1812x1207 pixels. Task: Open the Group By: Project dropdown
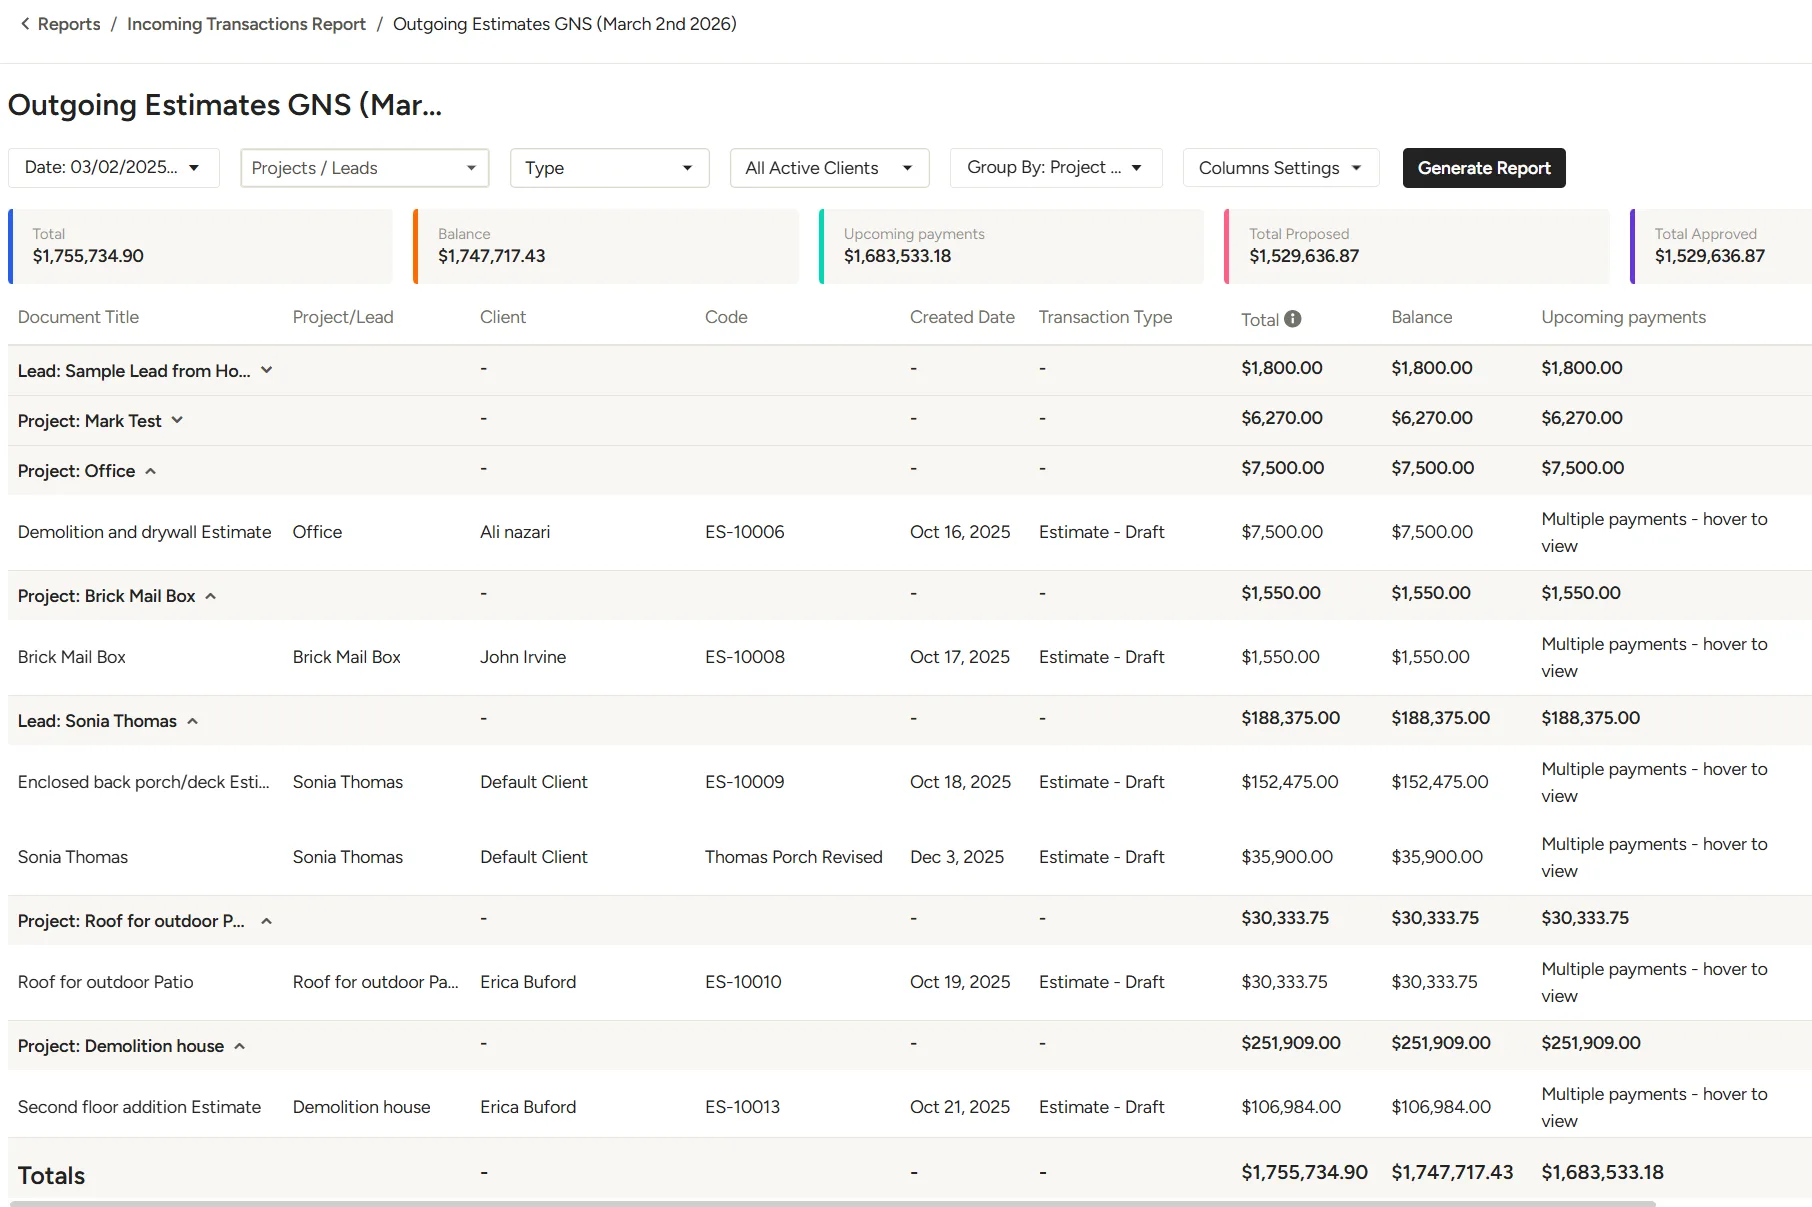[1056, 168]
